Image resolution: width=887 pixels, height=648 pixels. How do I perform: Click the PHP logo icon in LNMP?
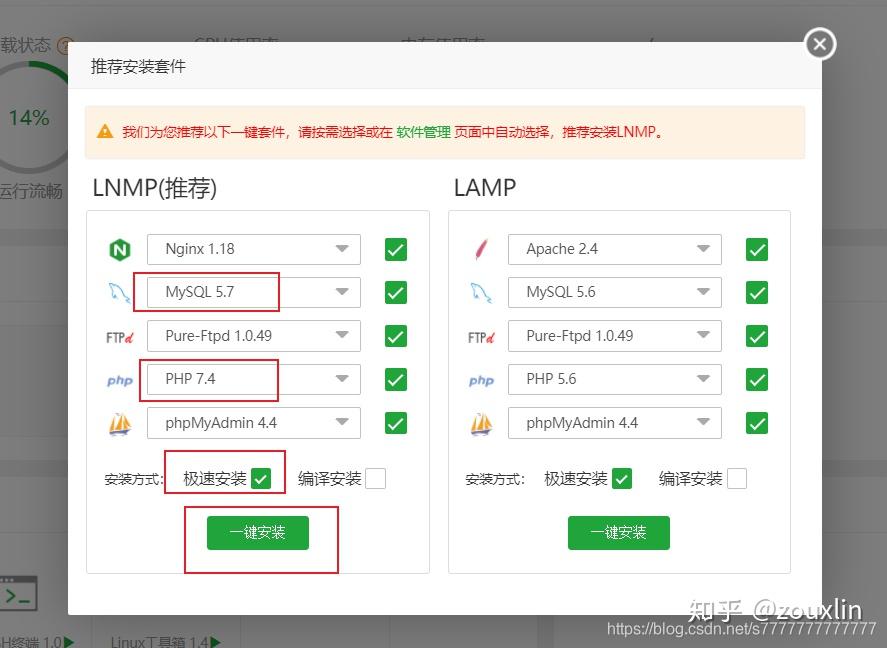(119, 381)
